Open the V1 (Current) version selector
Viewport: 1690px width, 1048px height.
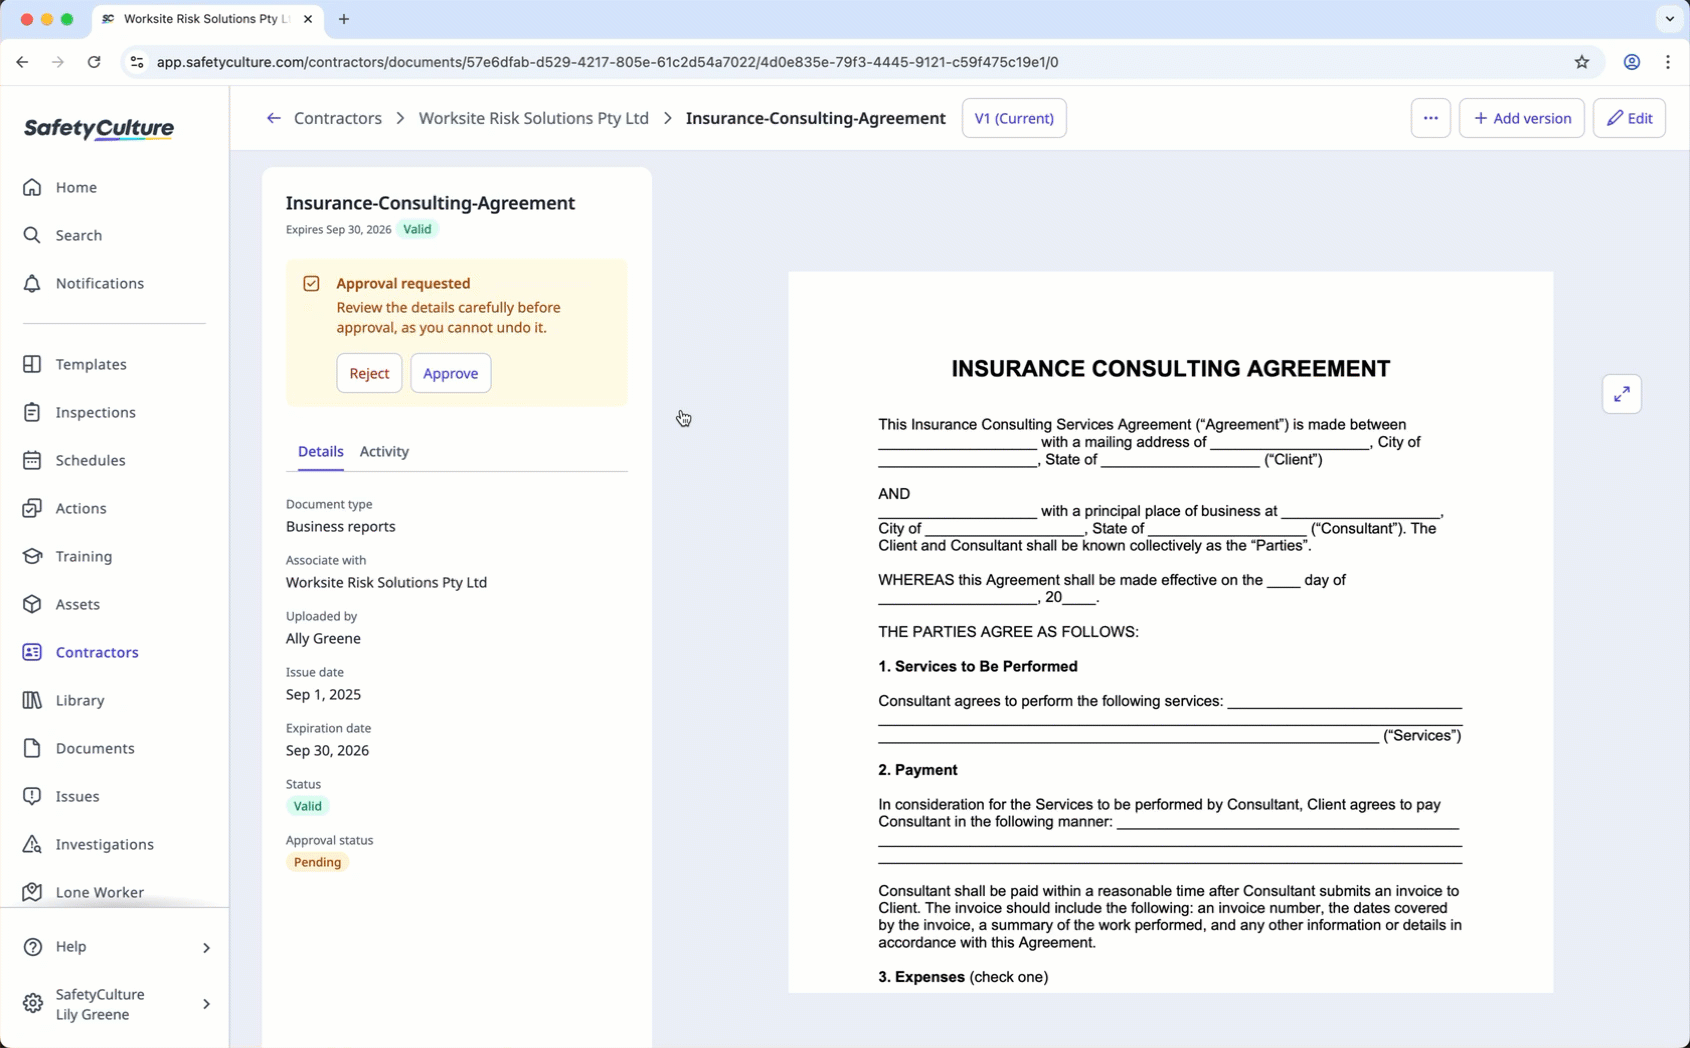[x=1014, y=118]
